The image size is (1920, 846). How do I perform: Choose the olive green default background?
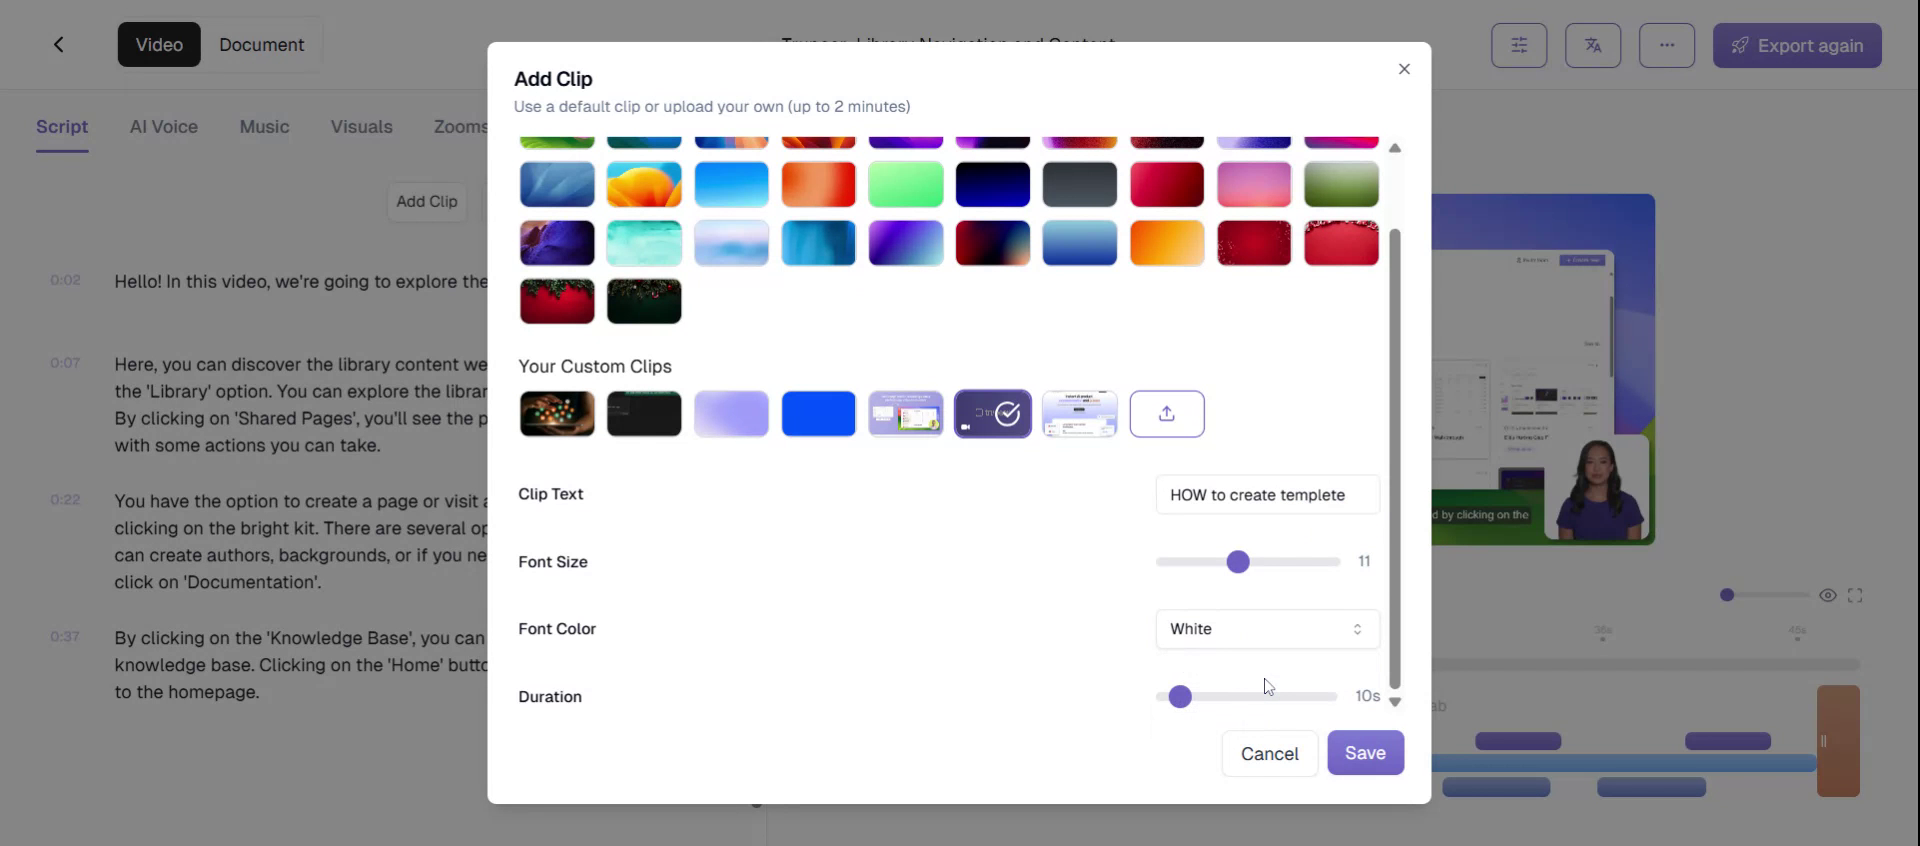(1342, 185)
